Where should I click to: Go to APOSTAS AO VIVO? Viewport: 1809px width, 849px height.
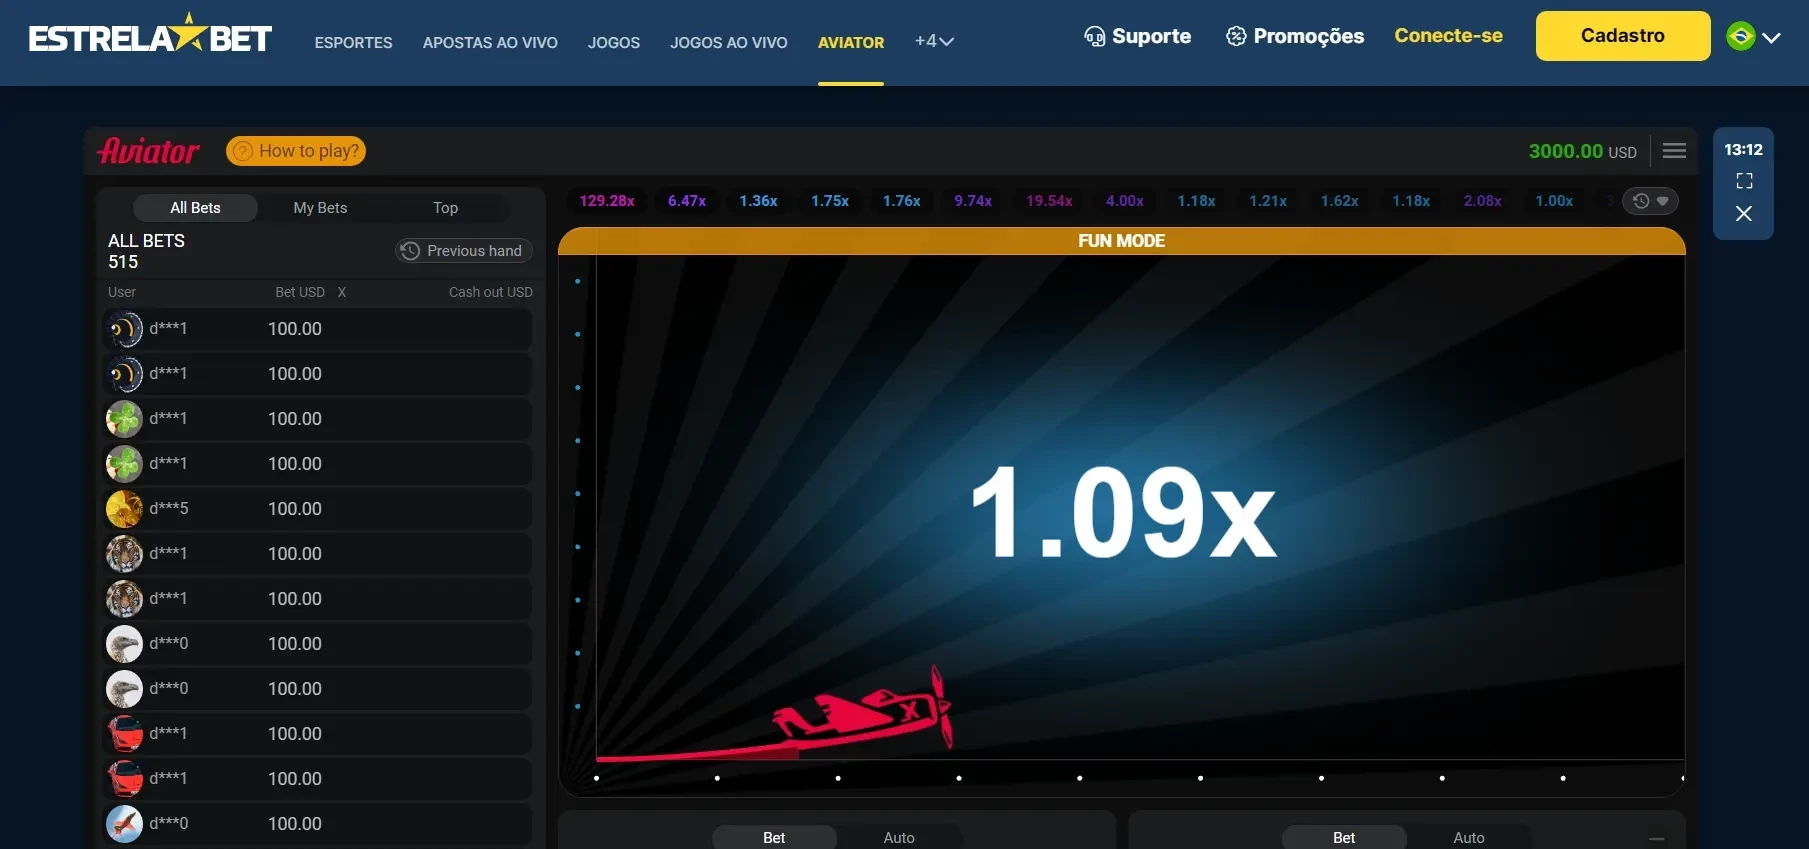pyautogui.click(x=490, y=42)
